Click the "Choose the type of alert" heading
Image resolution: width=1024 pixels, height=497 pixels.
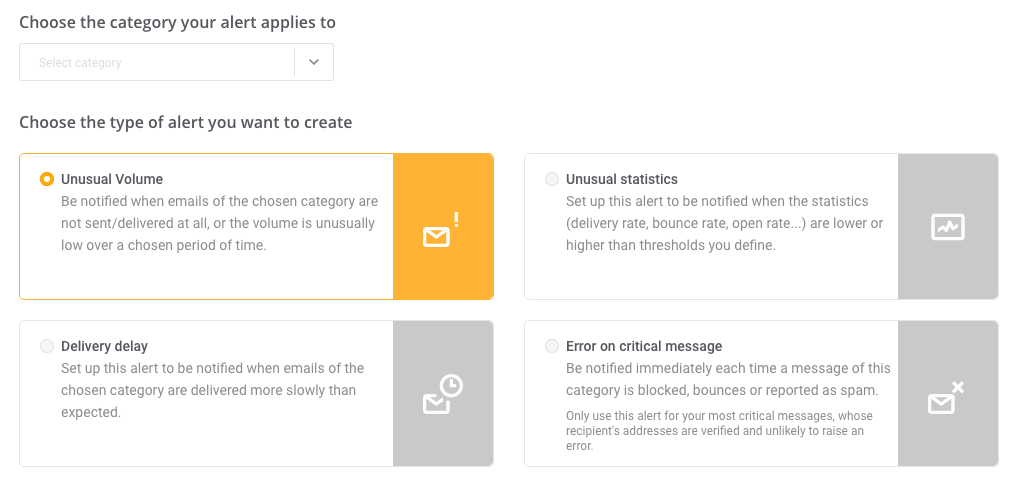click(x=186, y=123)
